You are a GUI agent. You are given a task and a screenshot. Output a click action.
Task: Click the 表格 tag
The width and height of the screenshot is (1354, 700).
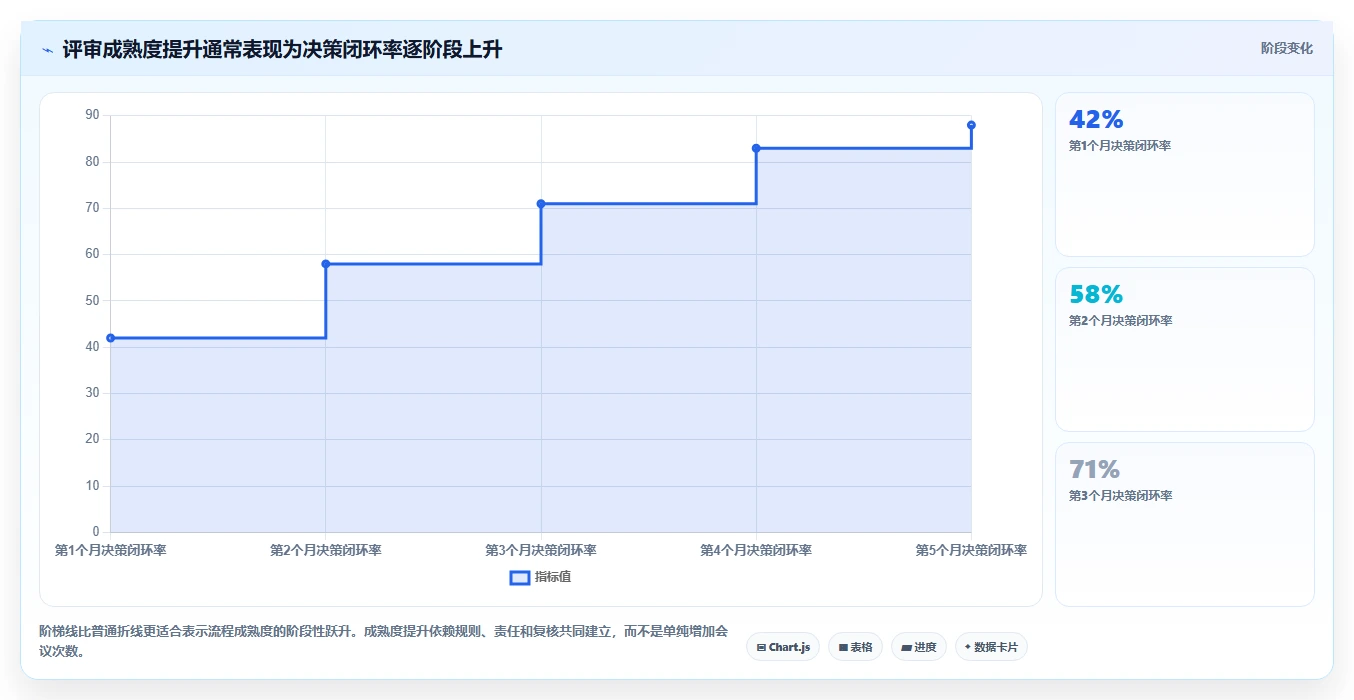pos(855,647)
